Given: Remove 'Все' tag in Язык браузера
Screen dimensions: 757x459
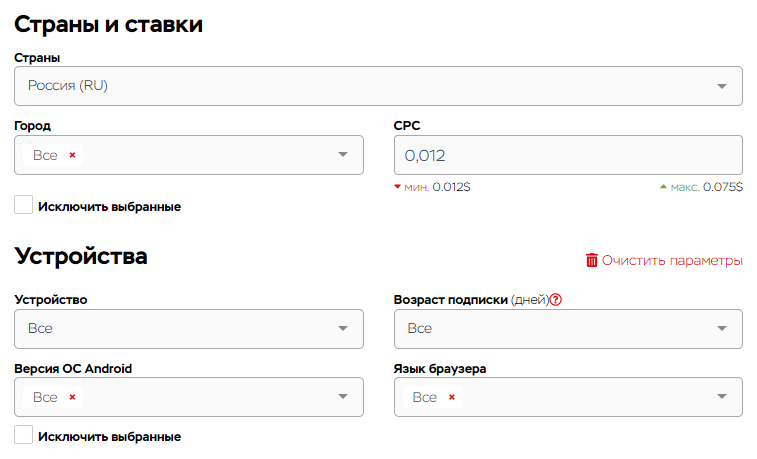Looking at the screenshot, I should 452,397.
